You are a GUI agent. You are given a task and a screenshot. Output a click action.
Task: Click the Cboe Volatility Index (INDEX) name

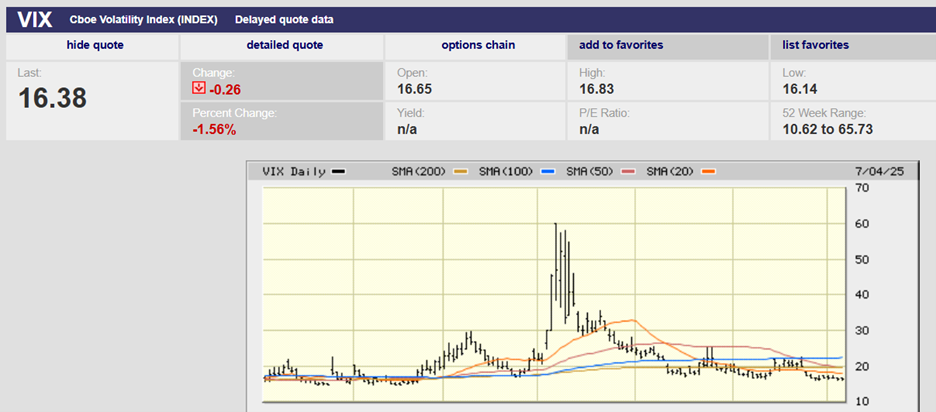(x=143, y=20)
